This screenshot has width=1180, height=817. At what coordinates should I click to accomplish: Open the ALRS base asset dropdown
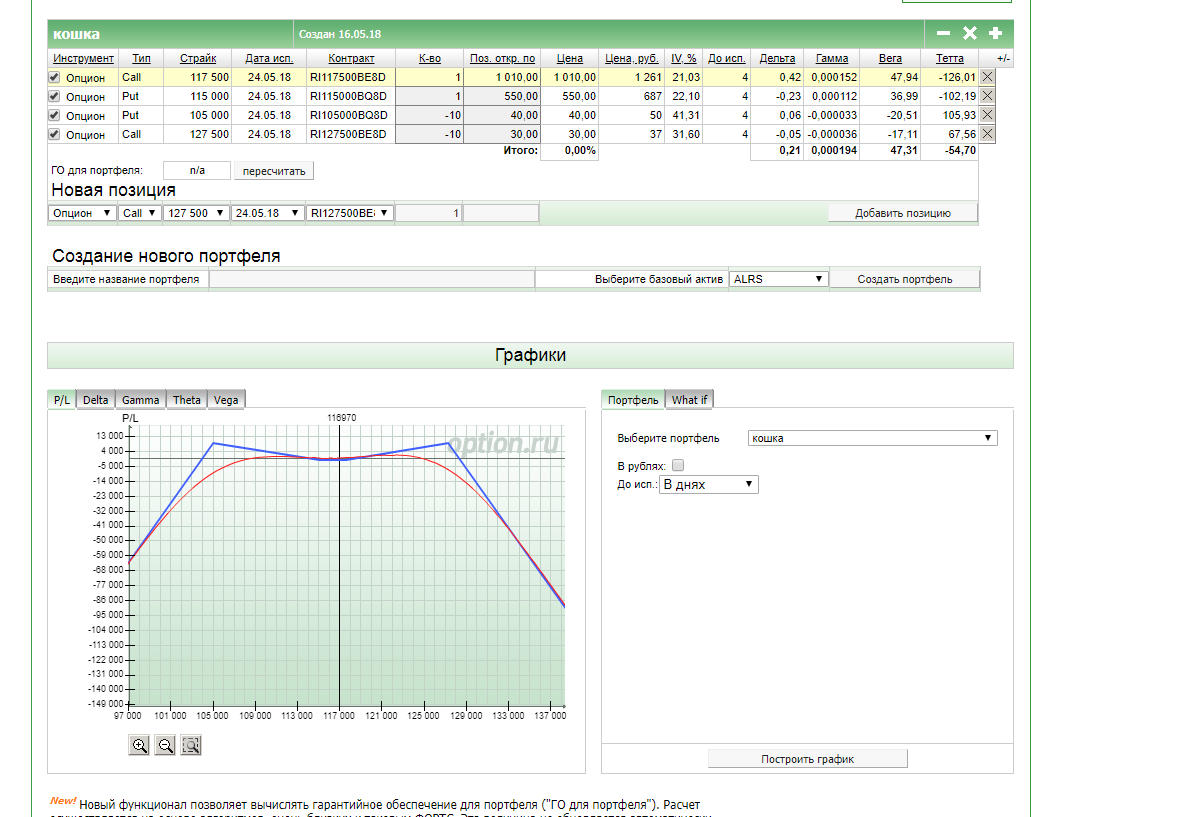point(778,279)
